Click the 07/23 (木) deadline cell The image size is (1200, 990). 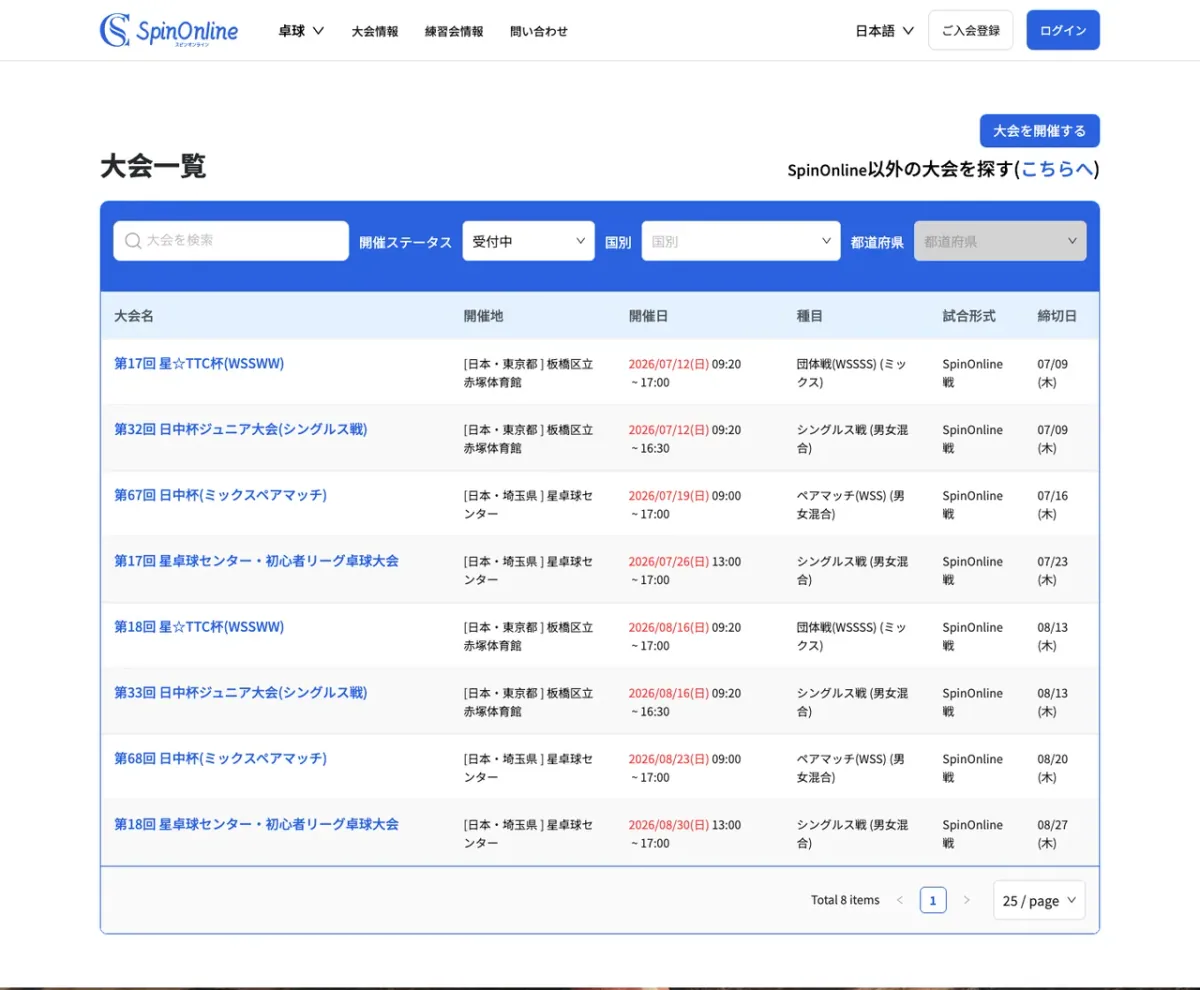pos(1053,571)
